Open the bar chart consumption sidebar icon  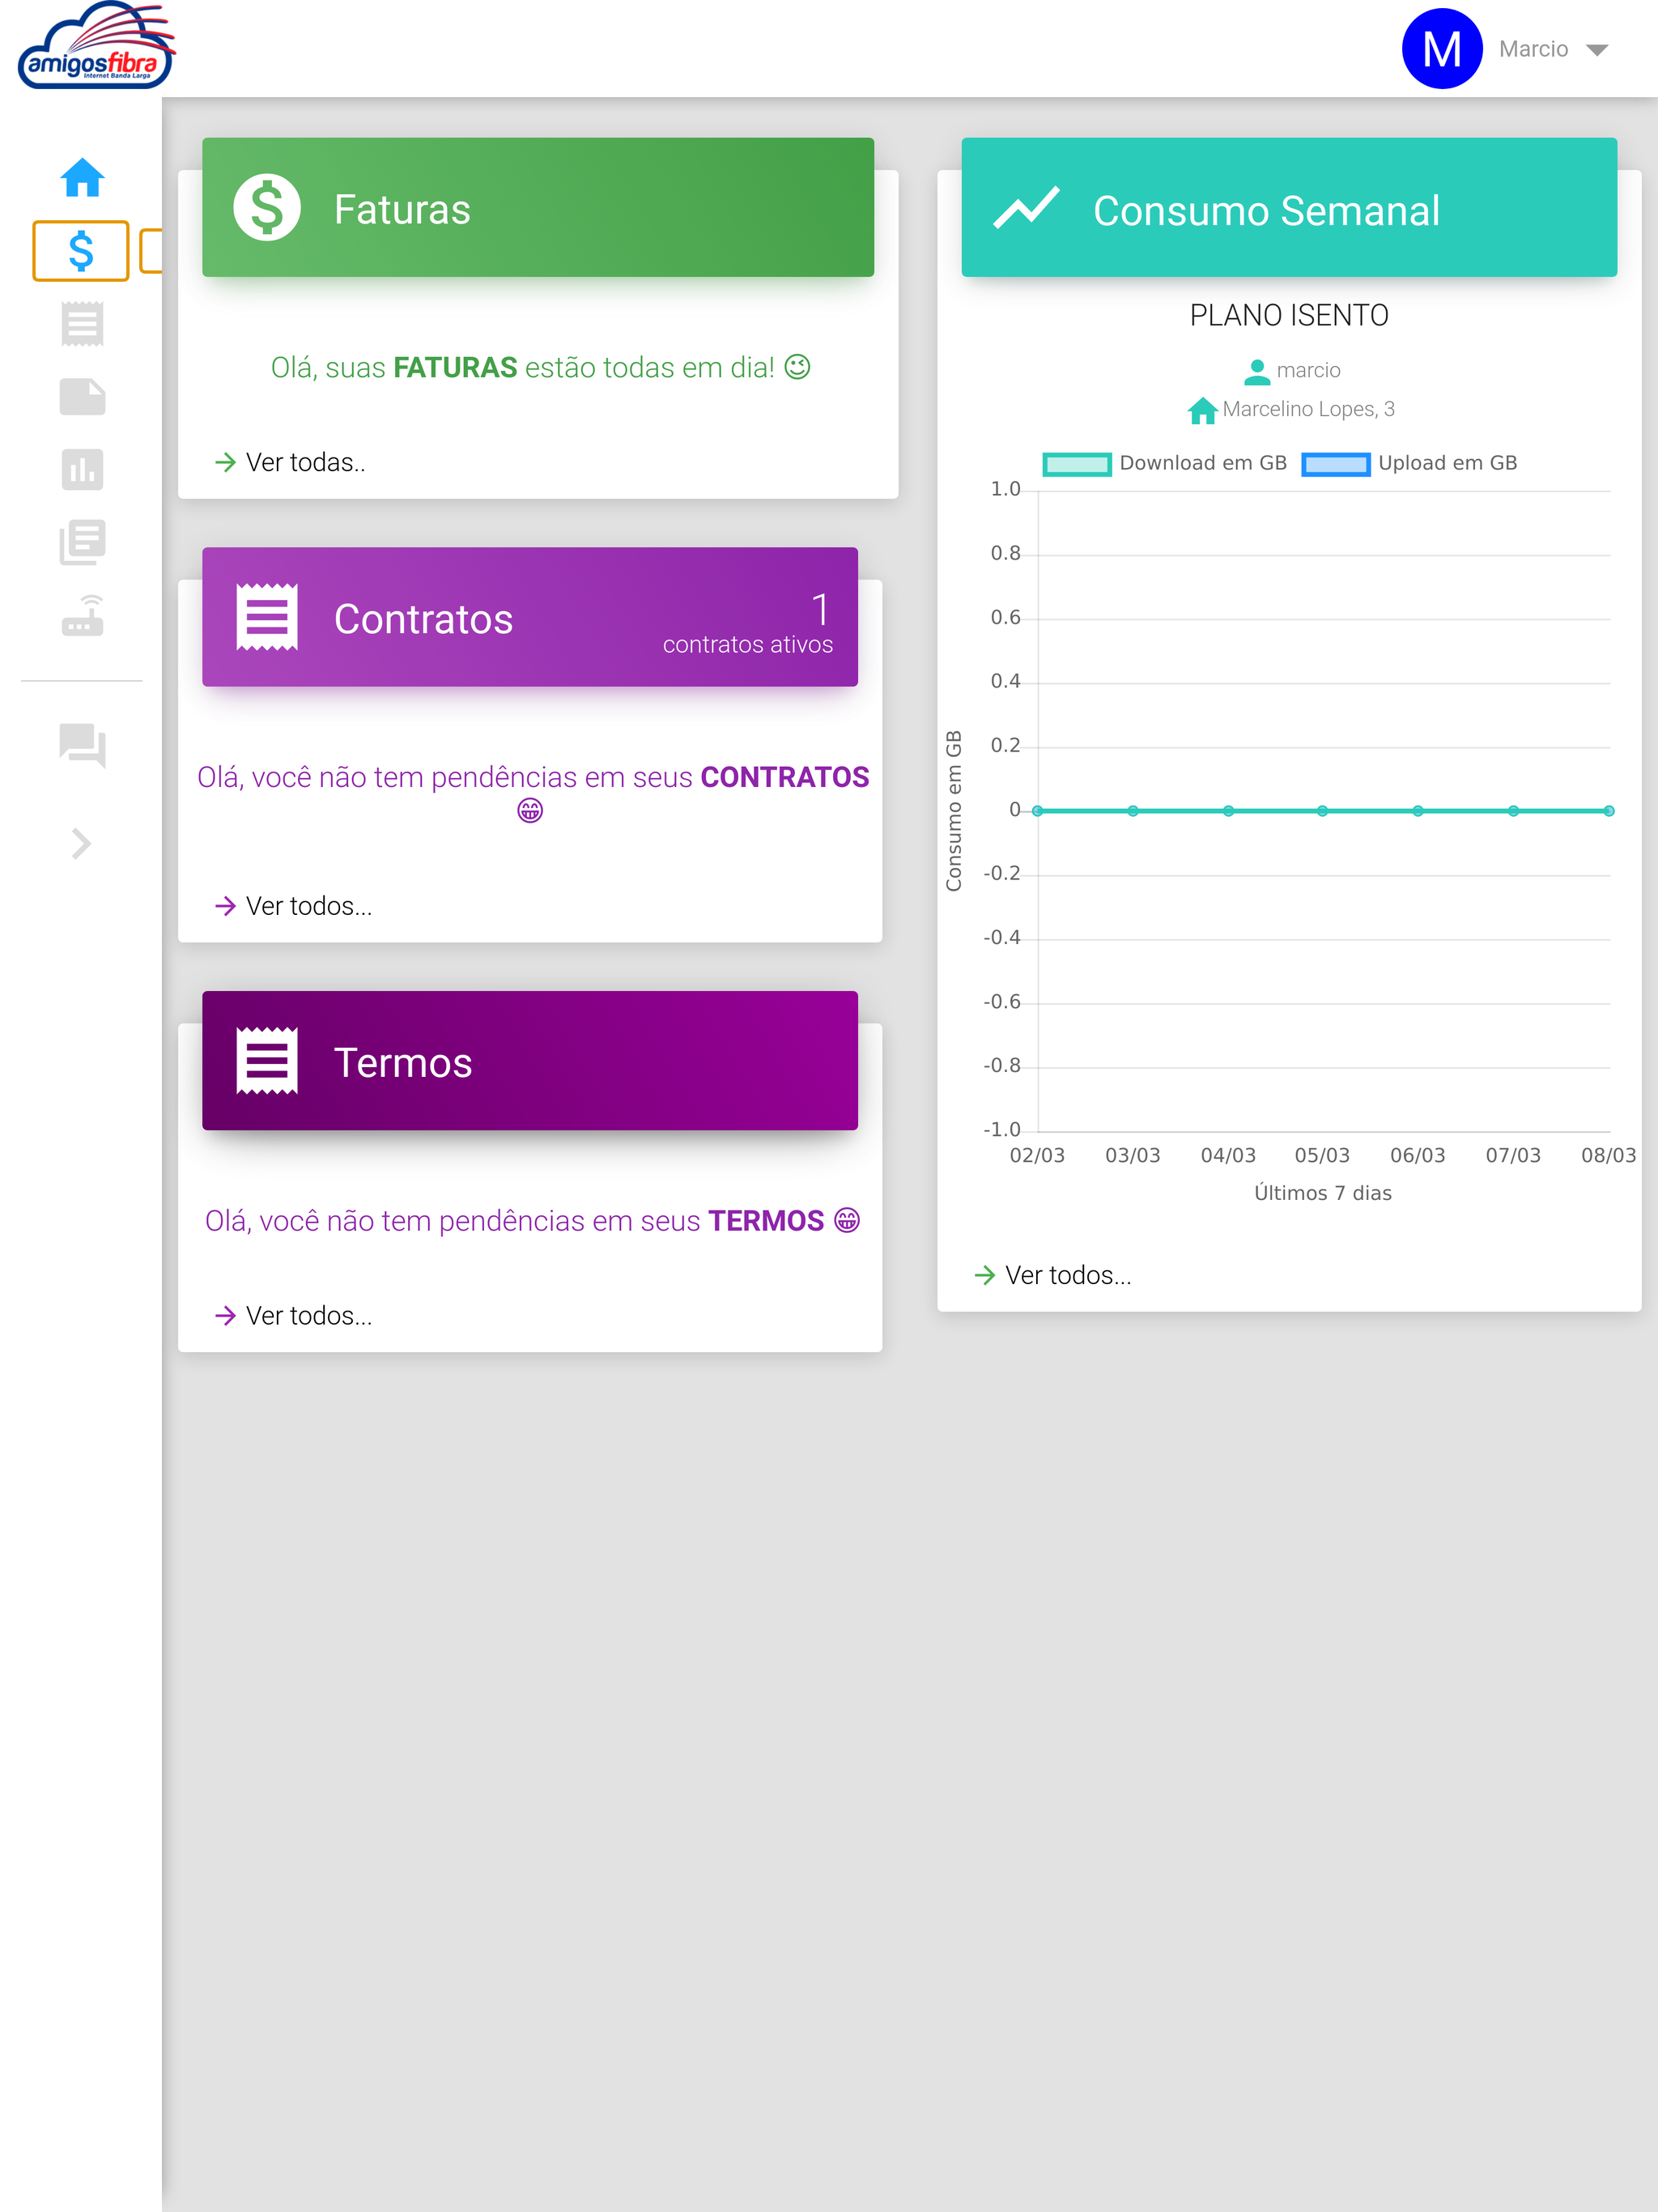82,469
